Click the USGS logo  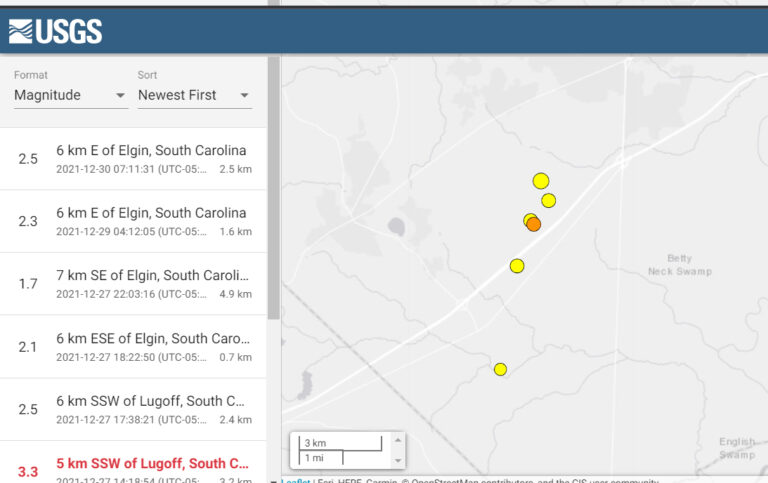pyautogui.click(x=55, y=31)
